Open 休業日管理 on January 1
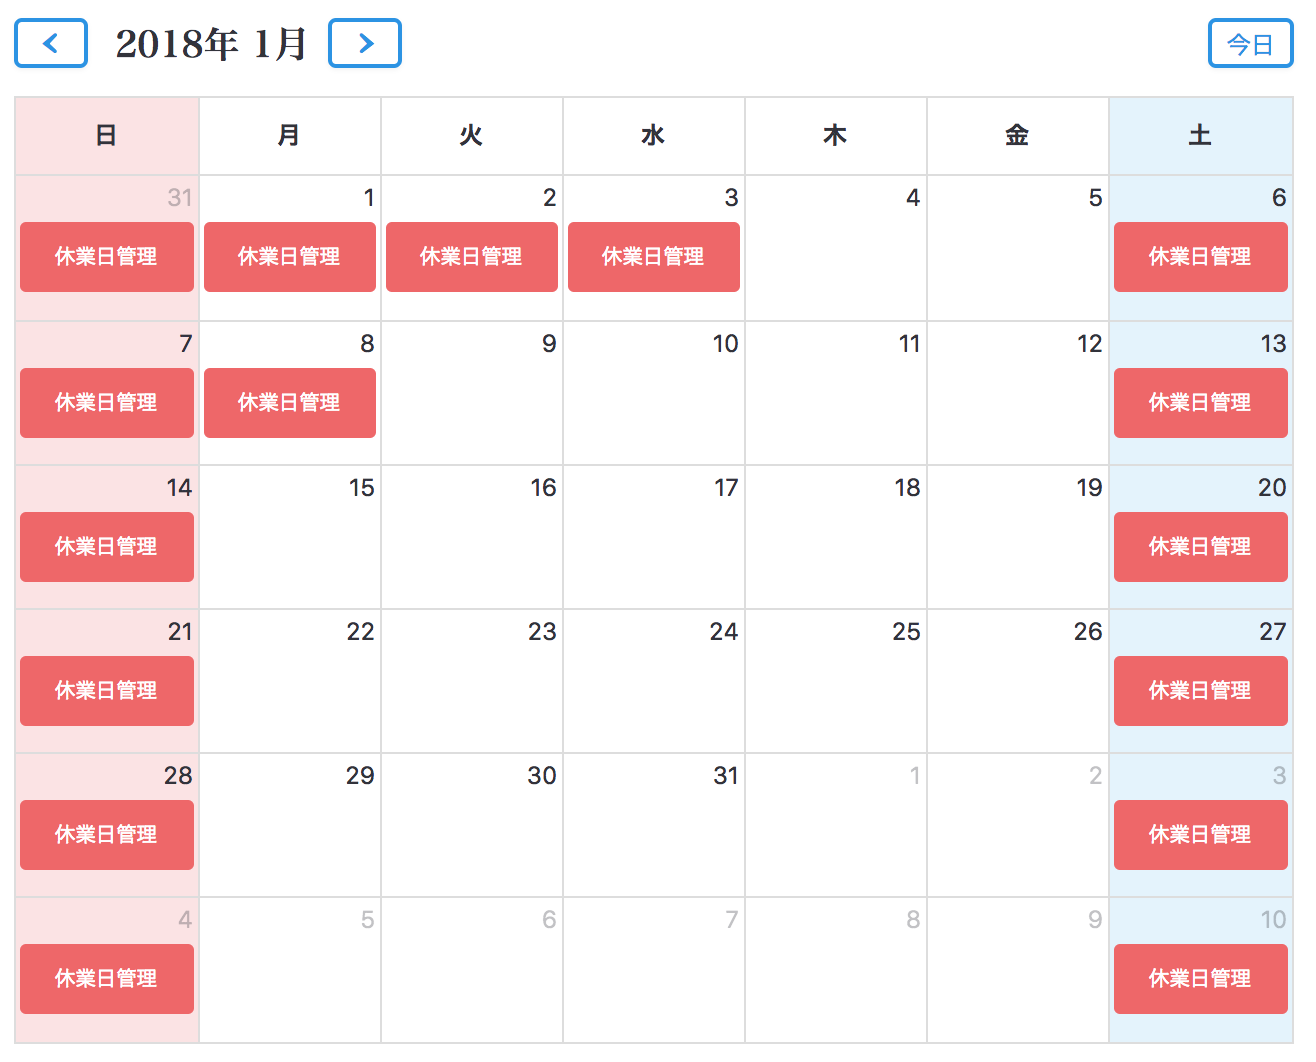Screen dimensions: 1316x1062 point(289,257)
